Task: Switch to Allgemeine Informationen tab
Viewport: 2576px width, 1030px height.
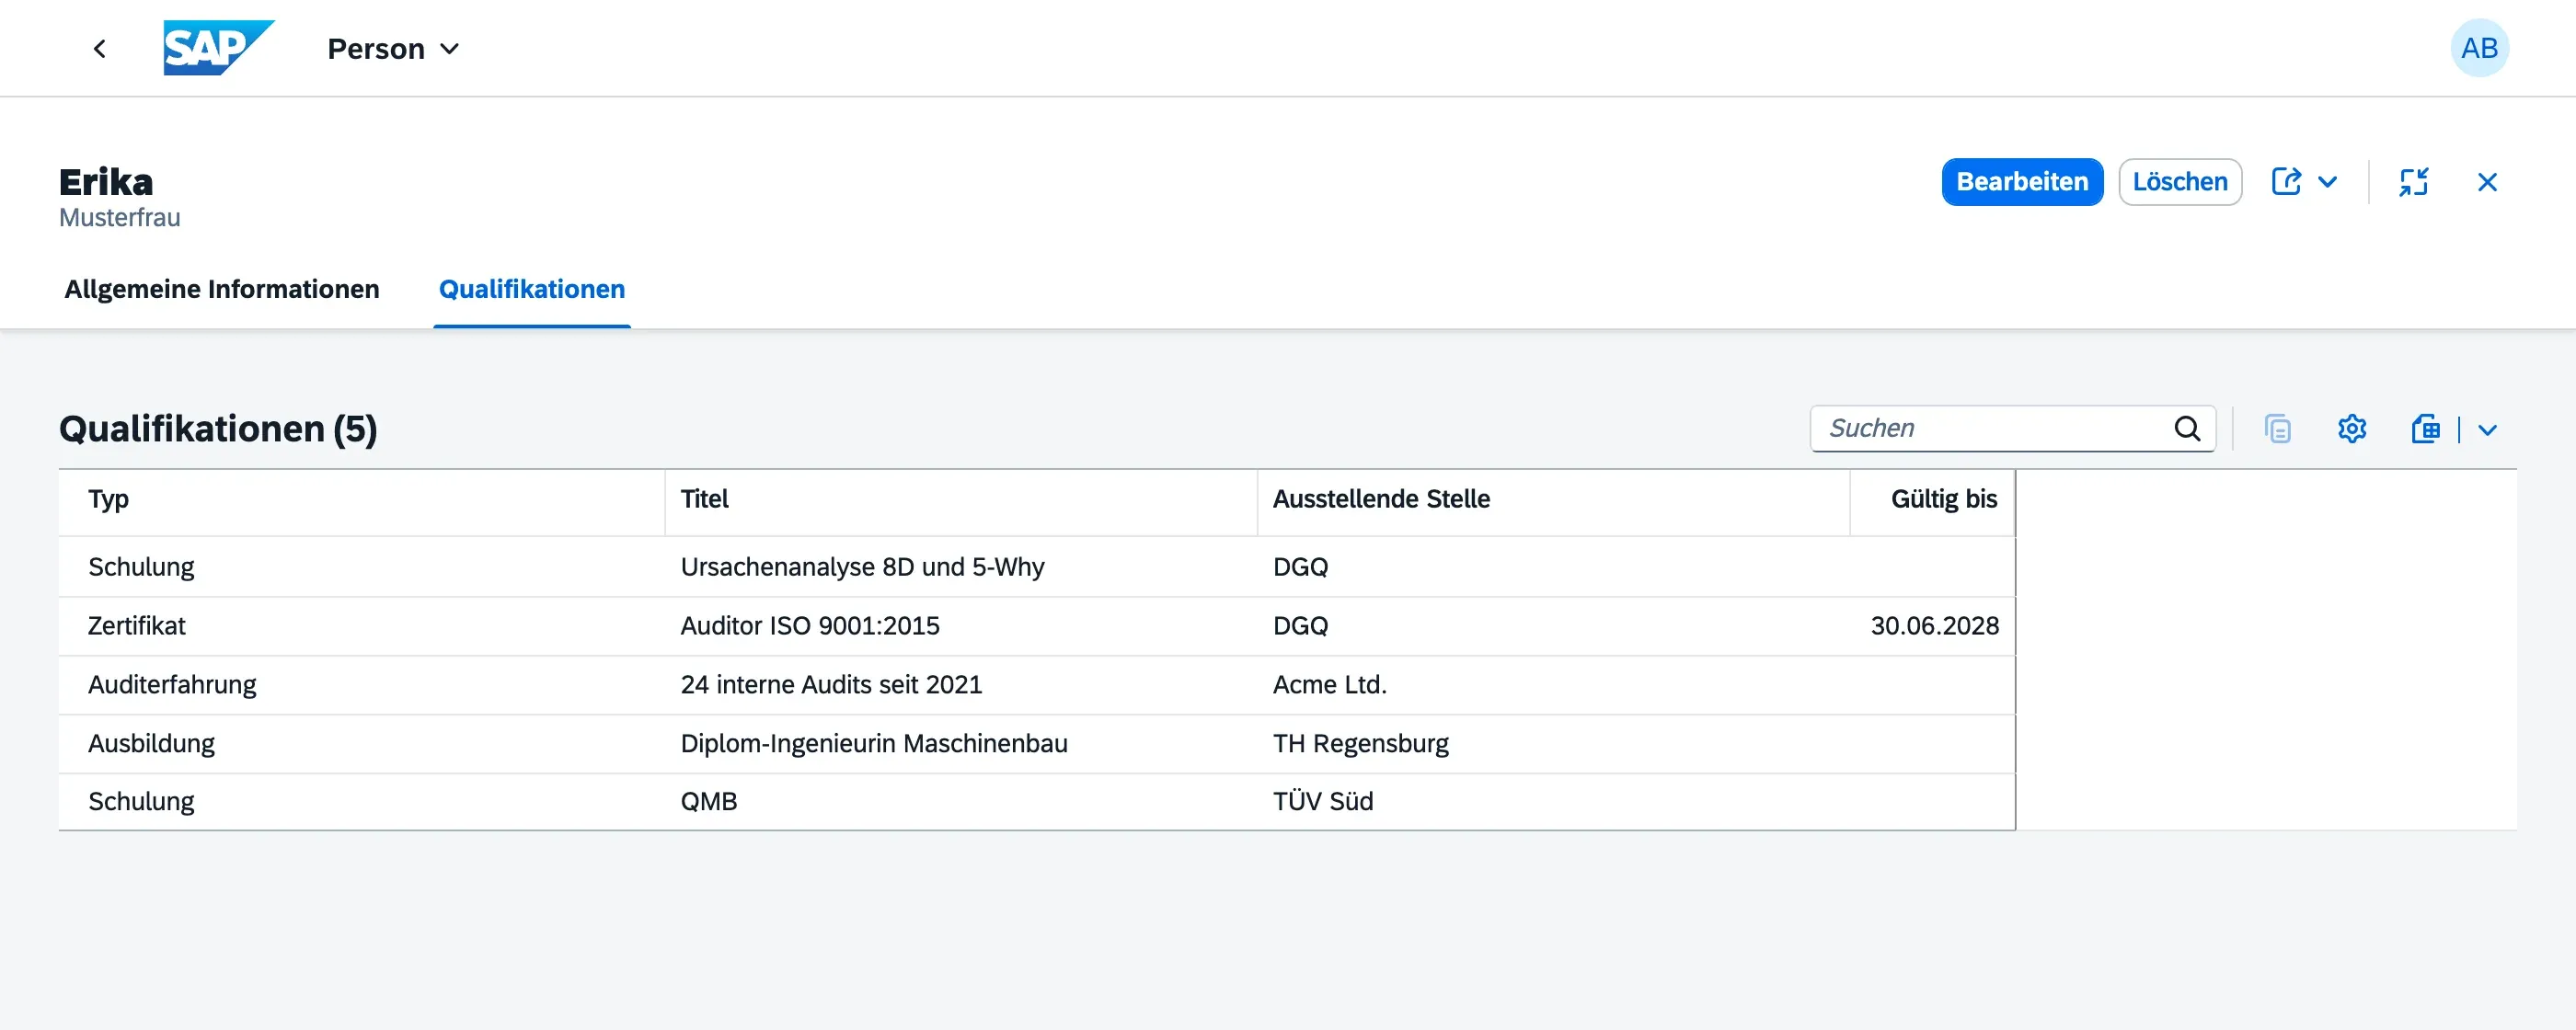Action: [x=222, y=289]
